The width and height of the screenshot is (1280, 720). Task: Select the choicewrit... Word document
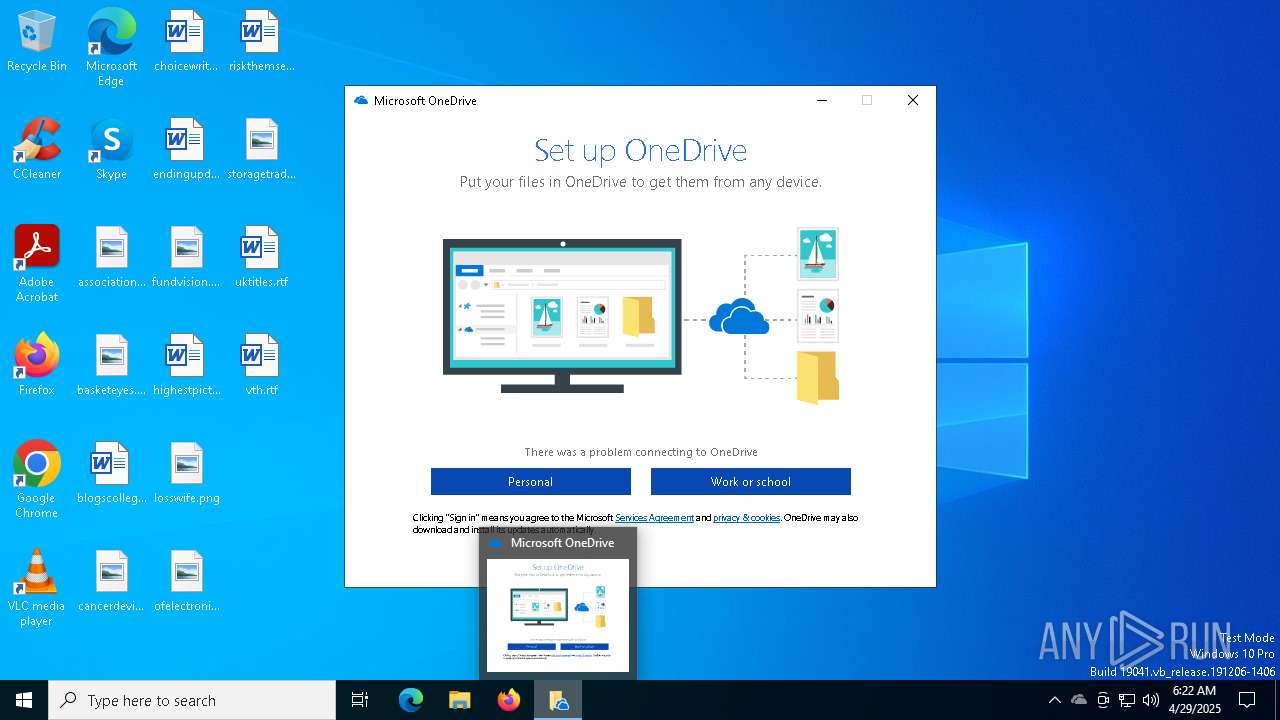pos(186,42)
